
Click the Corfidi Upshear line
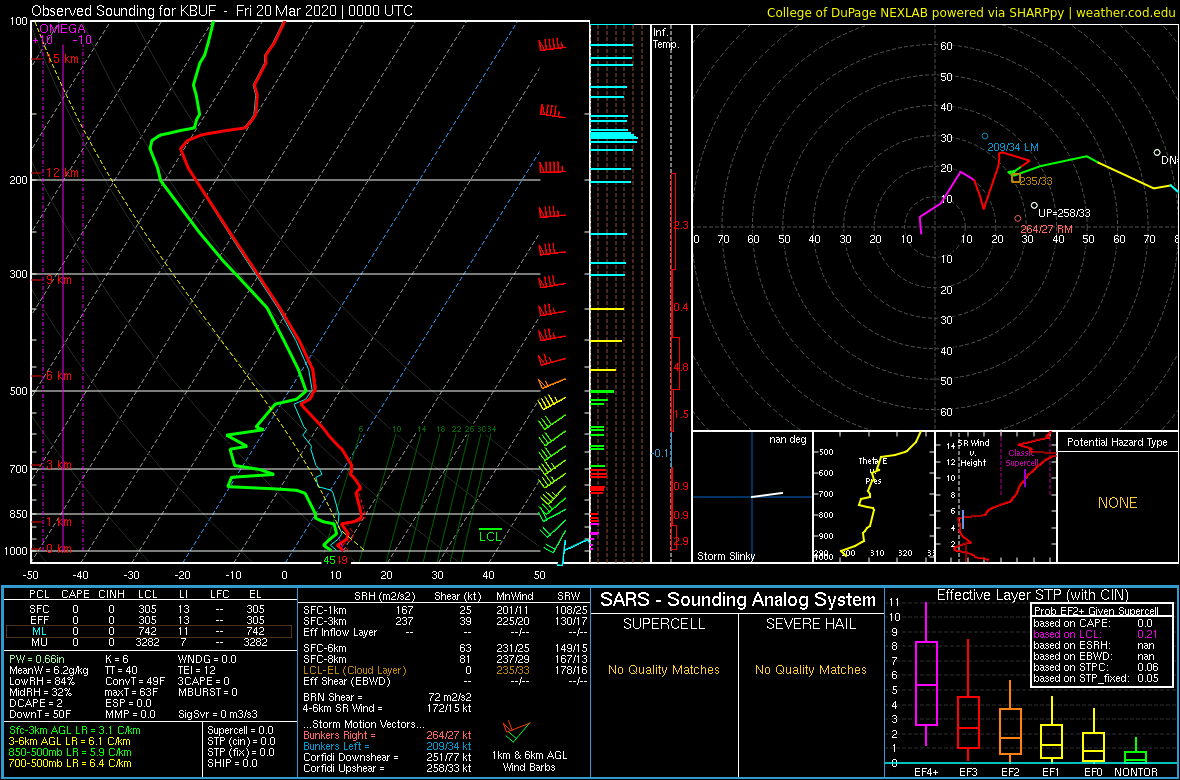point(386,769)
